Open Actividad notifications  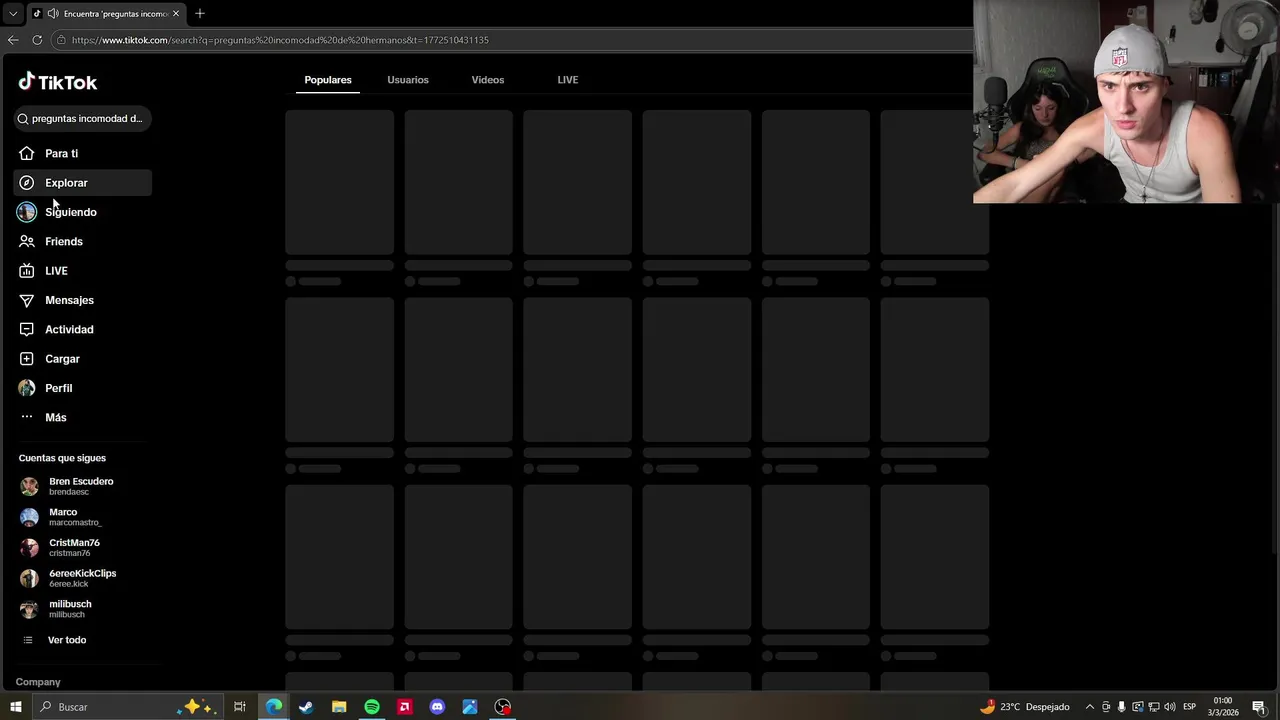click(82, 329)
